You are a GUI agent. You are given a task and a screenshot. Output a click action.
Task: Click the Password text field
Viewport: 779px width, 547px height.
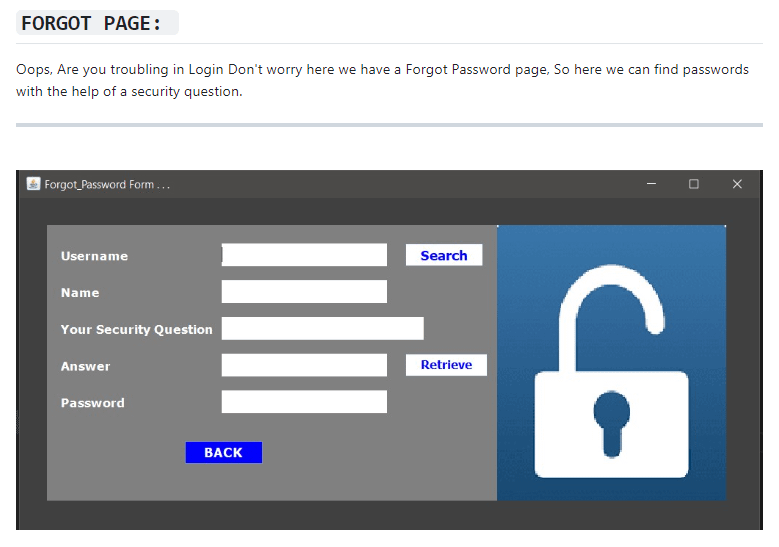(304, 402)
